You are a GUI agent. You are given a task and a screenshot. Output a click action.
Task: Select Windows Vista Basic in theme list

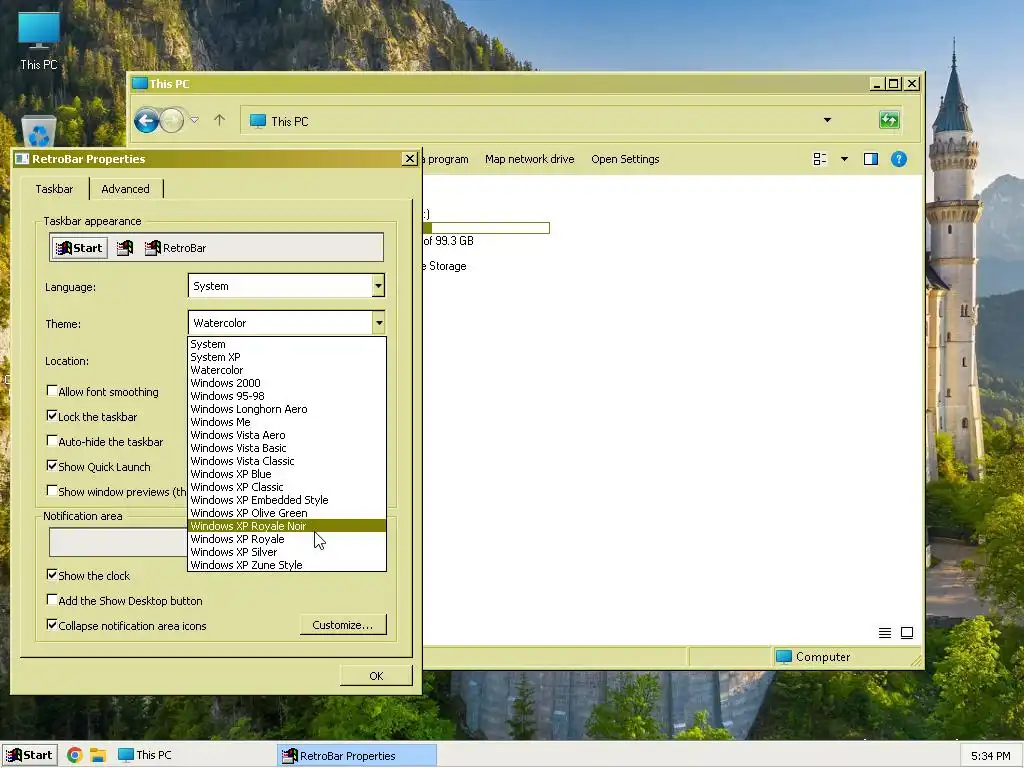click(x=287, y=448)
